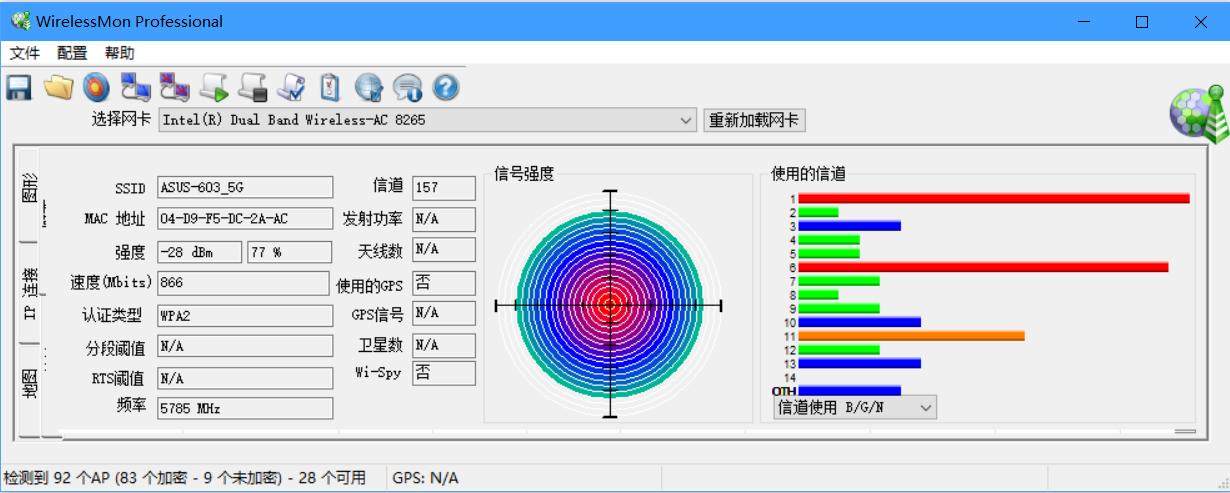1230x493 pixels.
Task: Click the 重新加载网卡 button
Action: (755, 120)
